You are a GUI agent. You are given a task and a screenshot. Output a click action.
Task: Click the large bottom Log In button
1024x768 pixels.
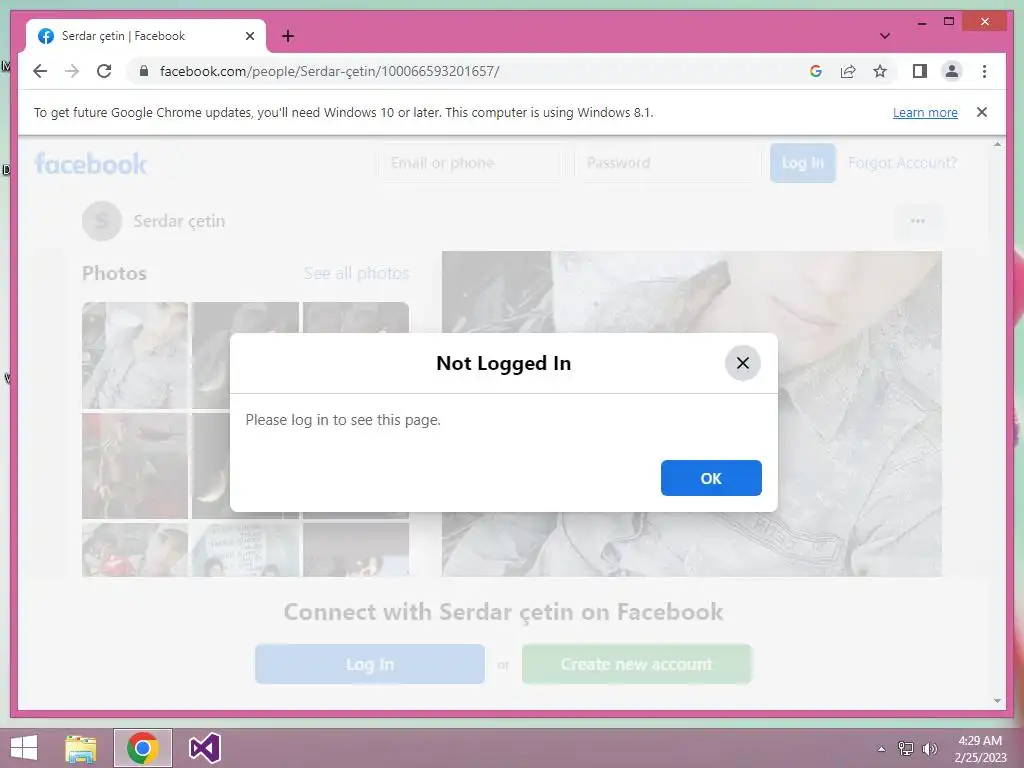[x=370, y=664]
